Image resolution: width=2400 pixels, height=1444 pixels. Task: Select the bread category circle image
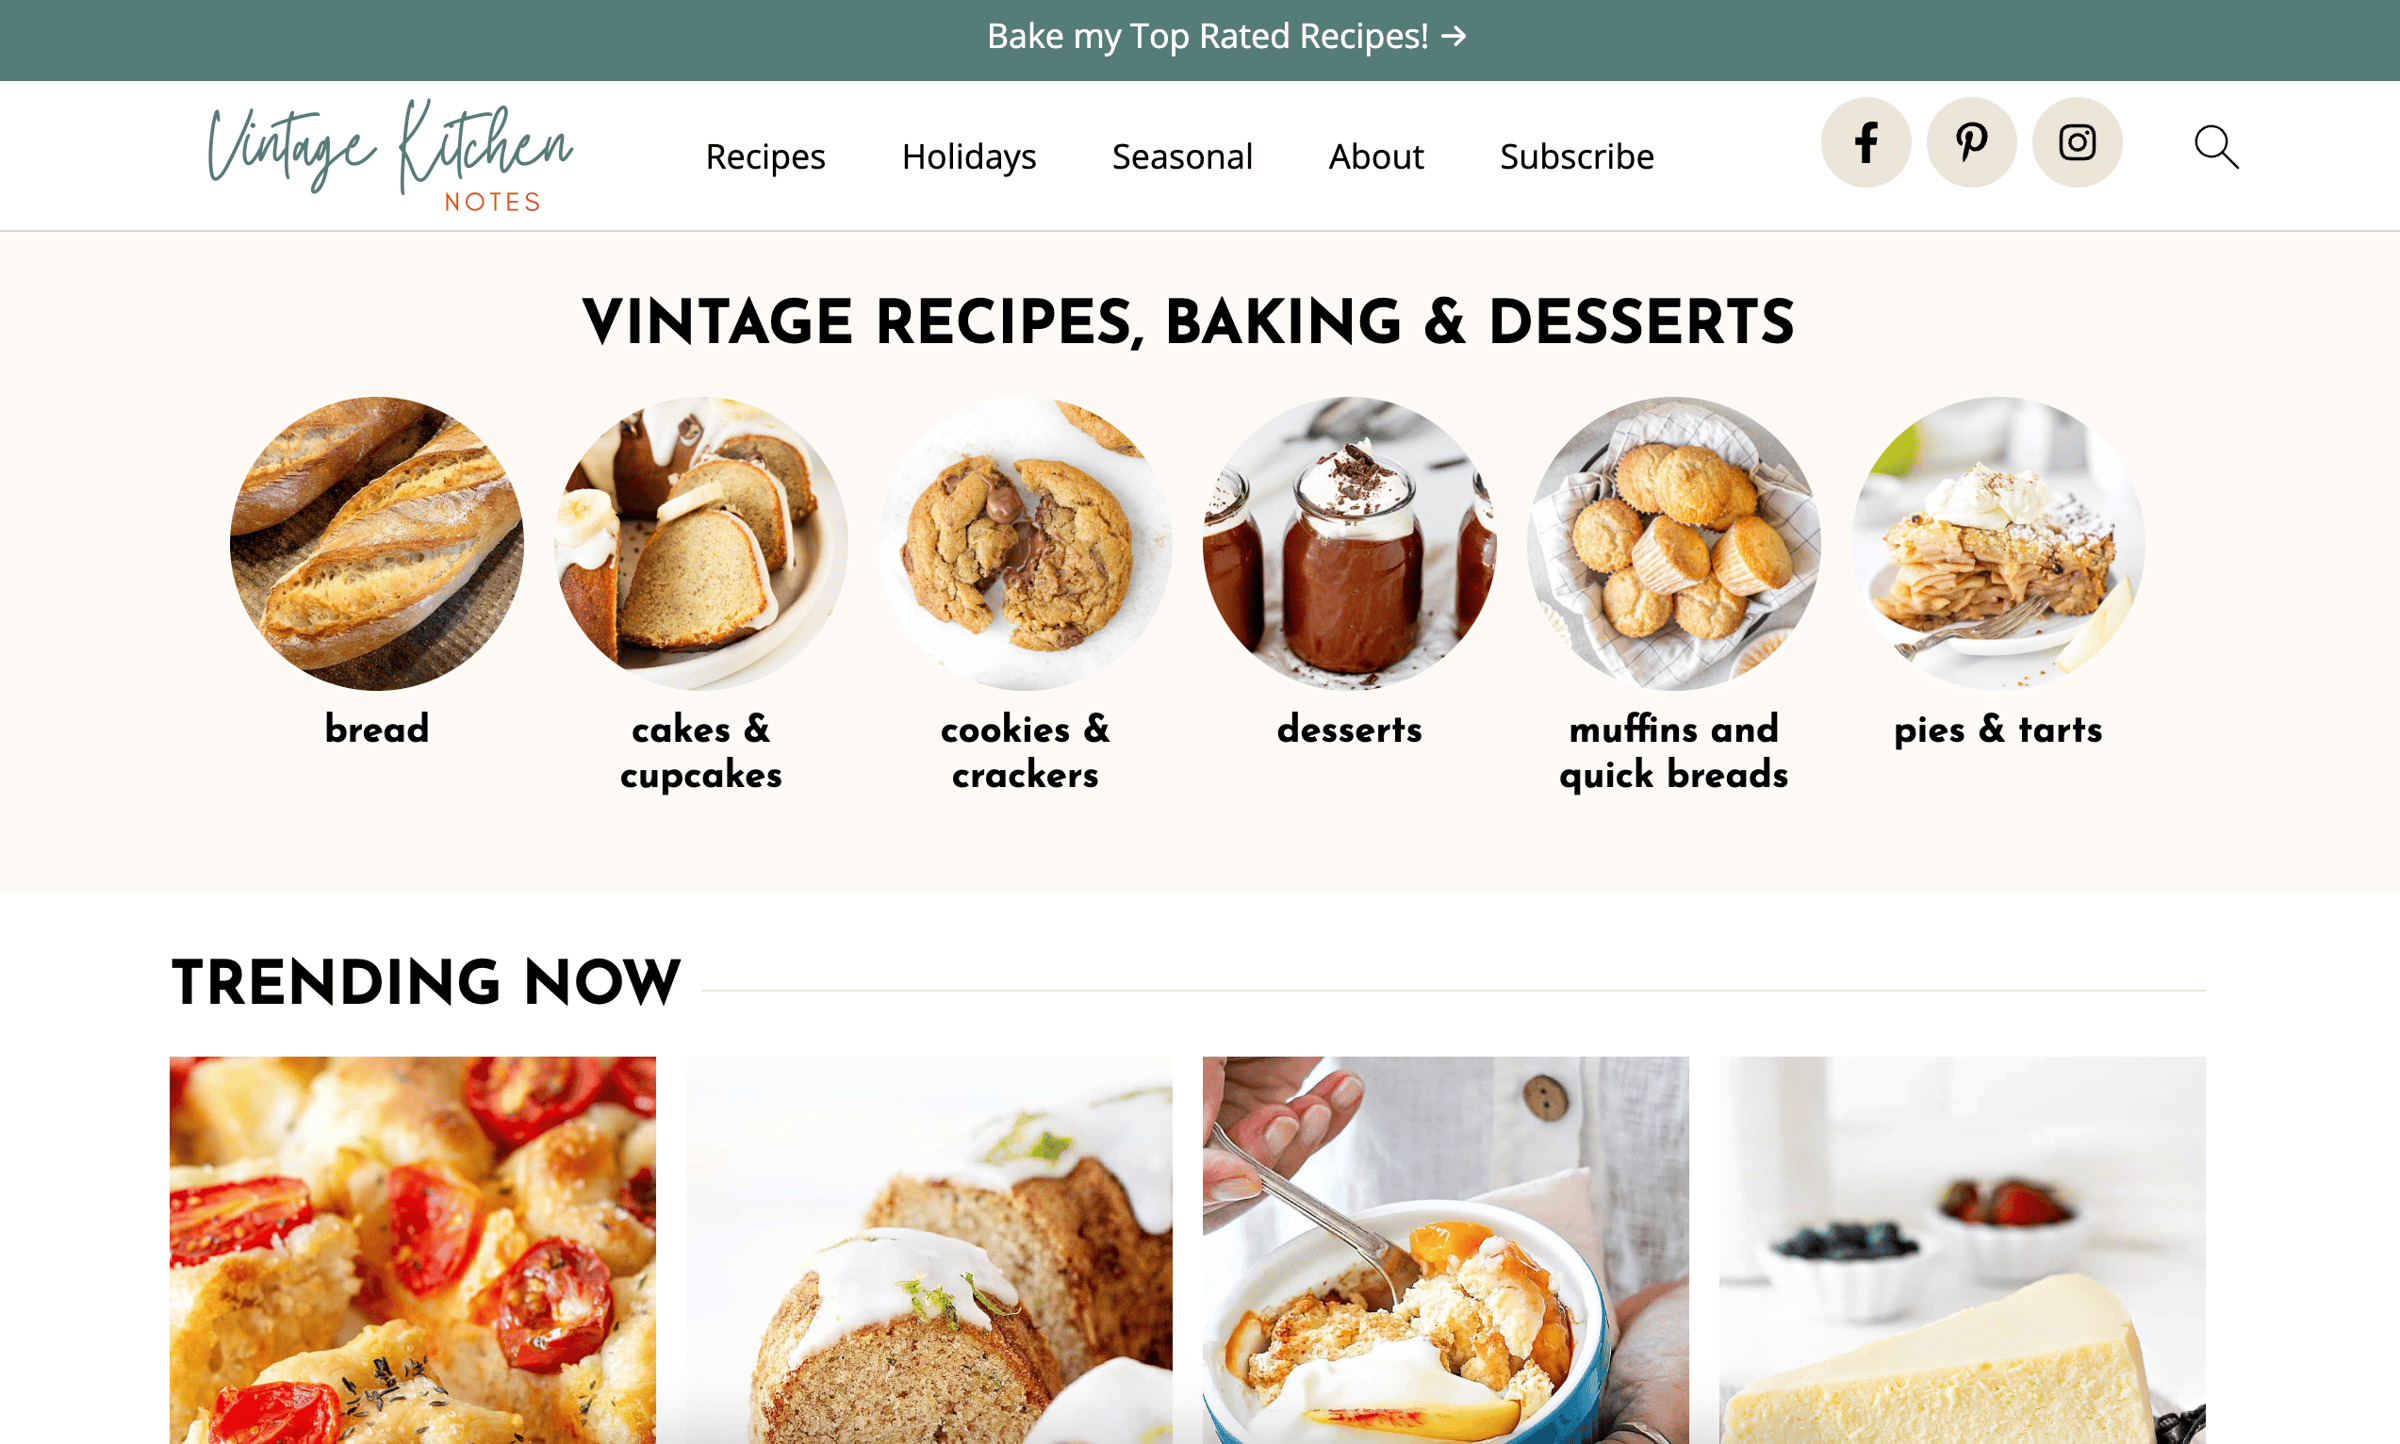tap(377, 543)
